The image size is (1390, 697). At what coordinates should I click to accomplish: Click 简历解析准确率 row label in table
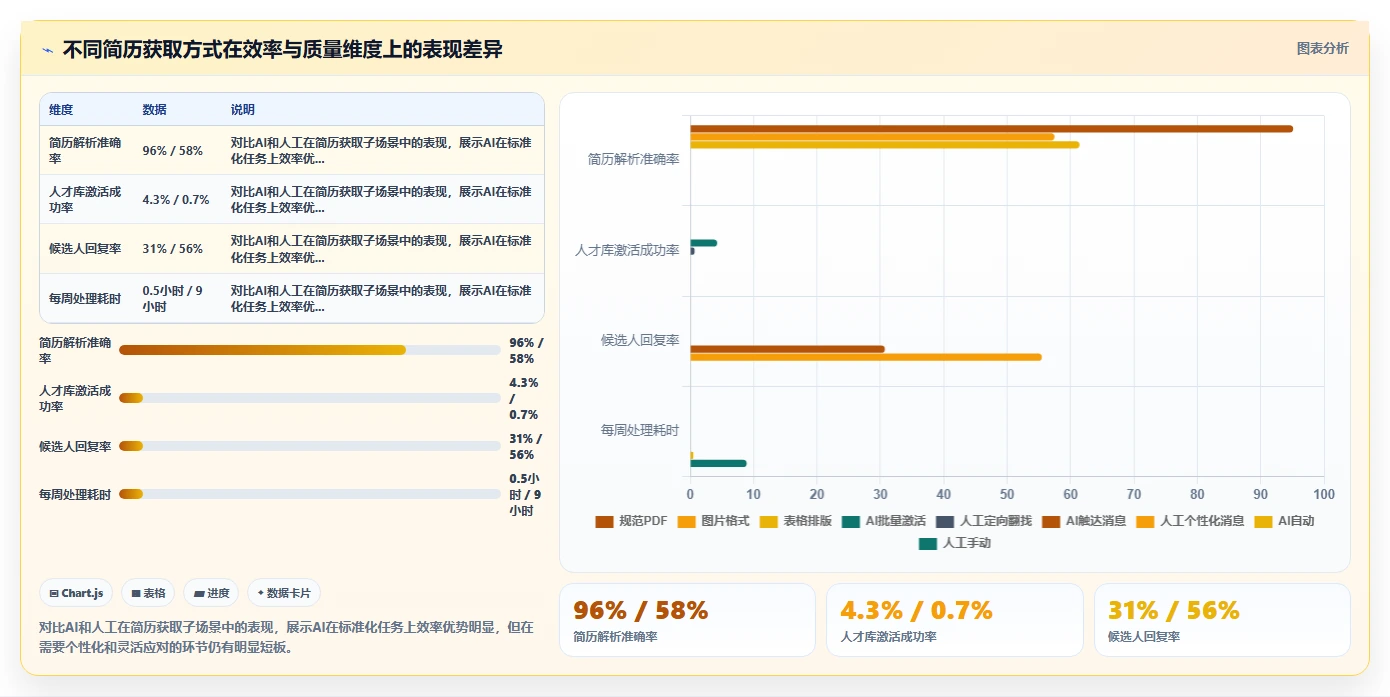coord(85,151)
